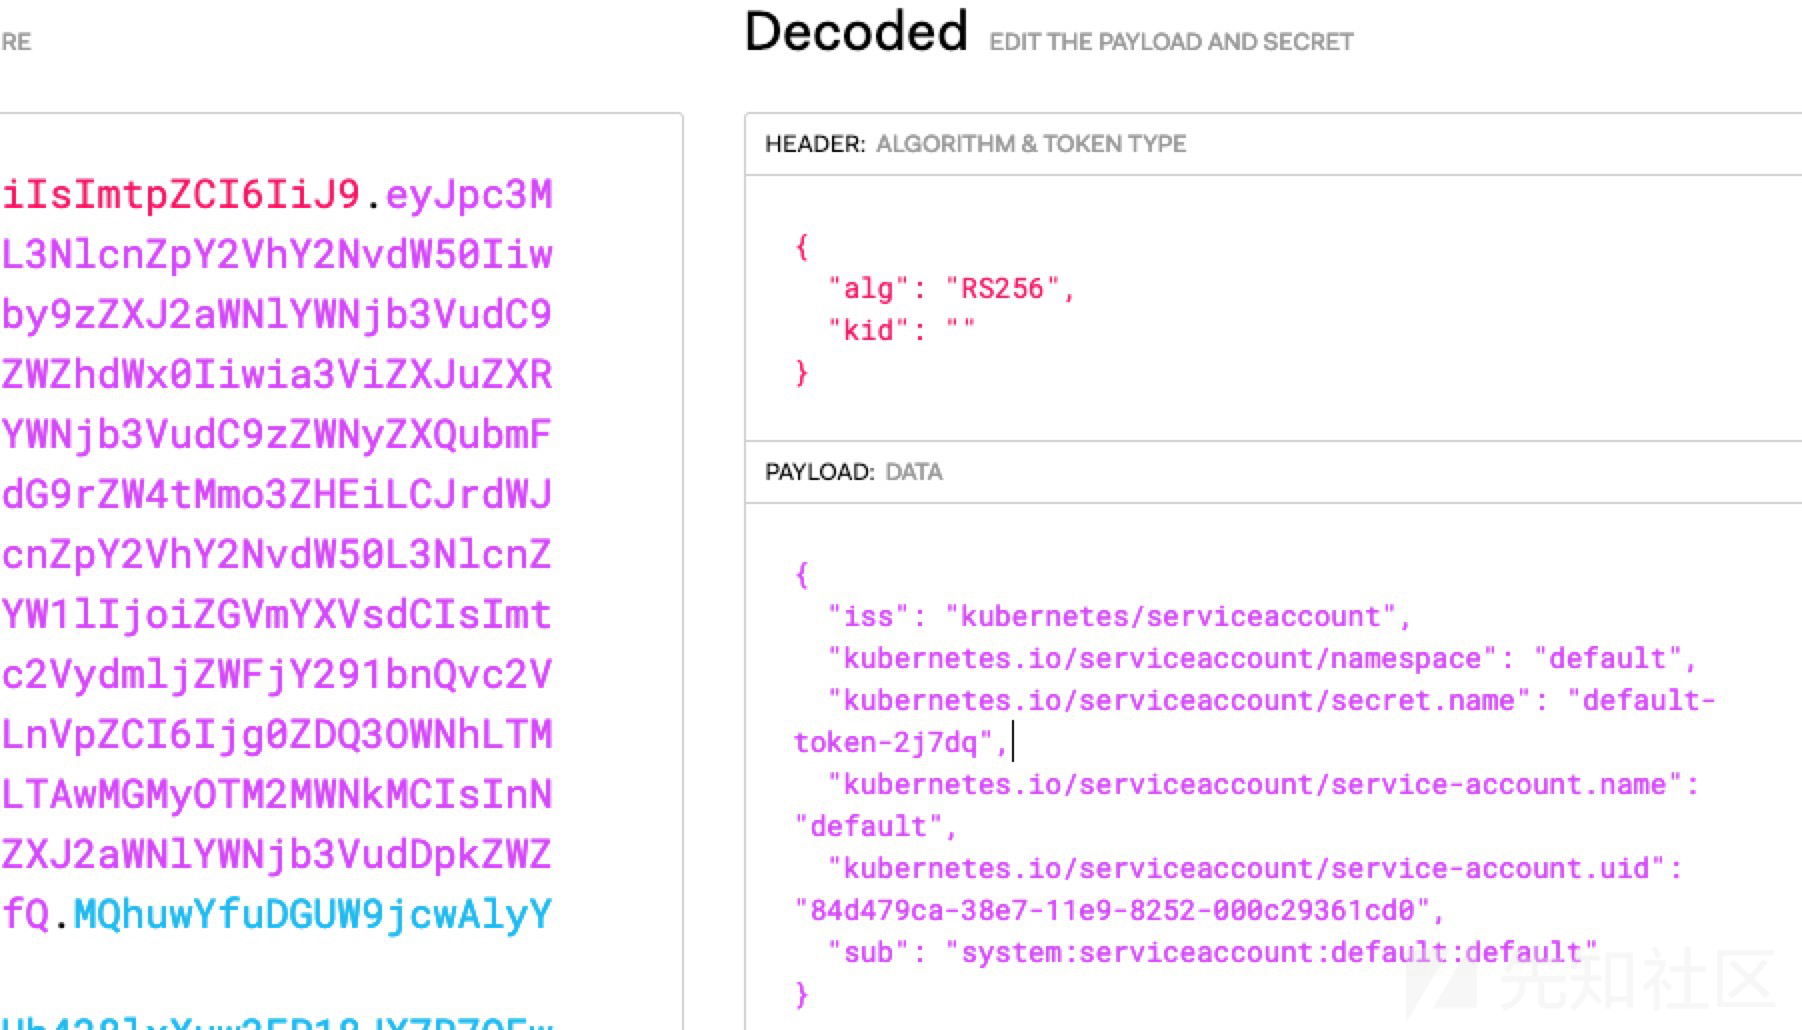Screen dimensions: 1802x1030
Task: Click the Decoded heading
Action: click(x=856, y=32)
